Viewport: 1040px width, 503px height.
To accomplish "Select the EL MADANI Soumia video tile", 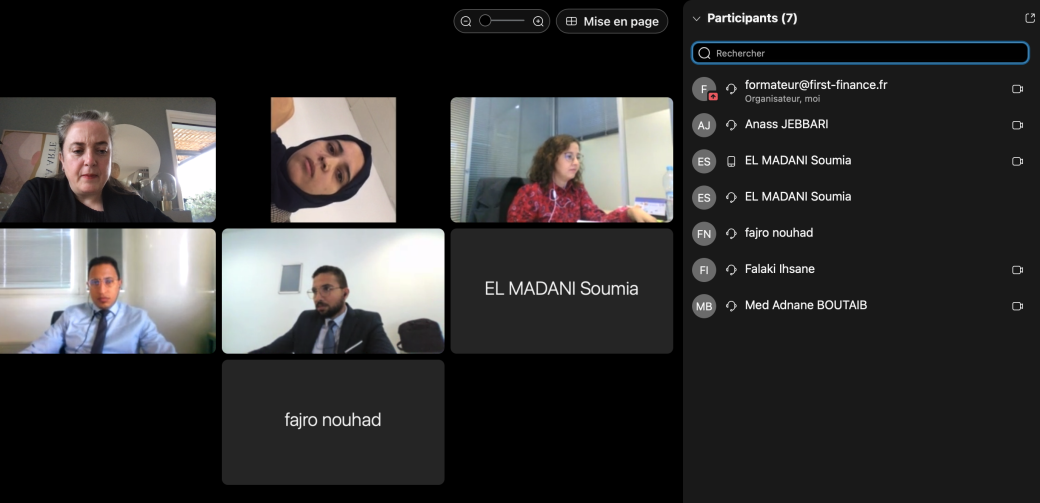I will [x=561, y=290].
